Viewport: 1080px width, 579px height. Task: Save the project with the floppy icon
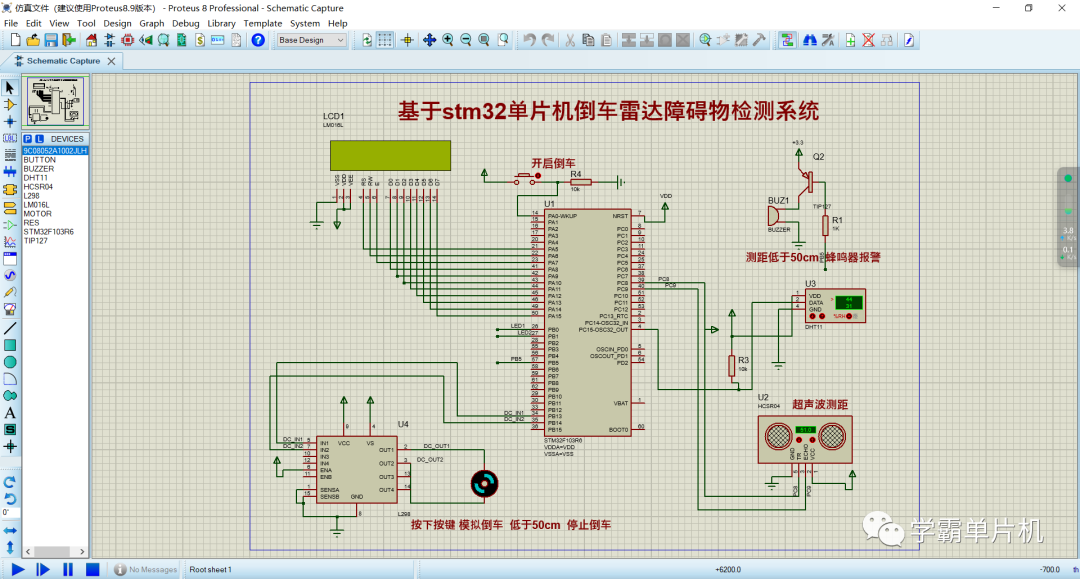tap(51, 41)
